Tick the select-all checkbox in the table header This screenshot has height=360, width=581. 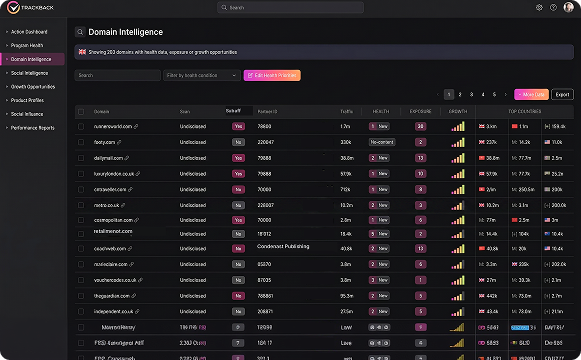pyautogui.click(x=81, y=111)
